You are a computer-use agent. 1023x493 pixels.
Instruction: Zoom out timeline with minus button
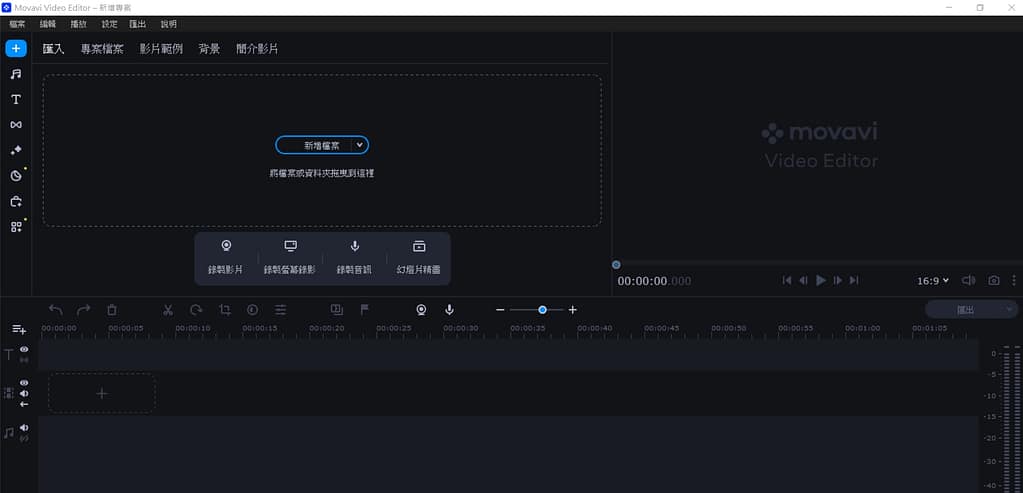point(500,310)
